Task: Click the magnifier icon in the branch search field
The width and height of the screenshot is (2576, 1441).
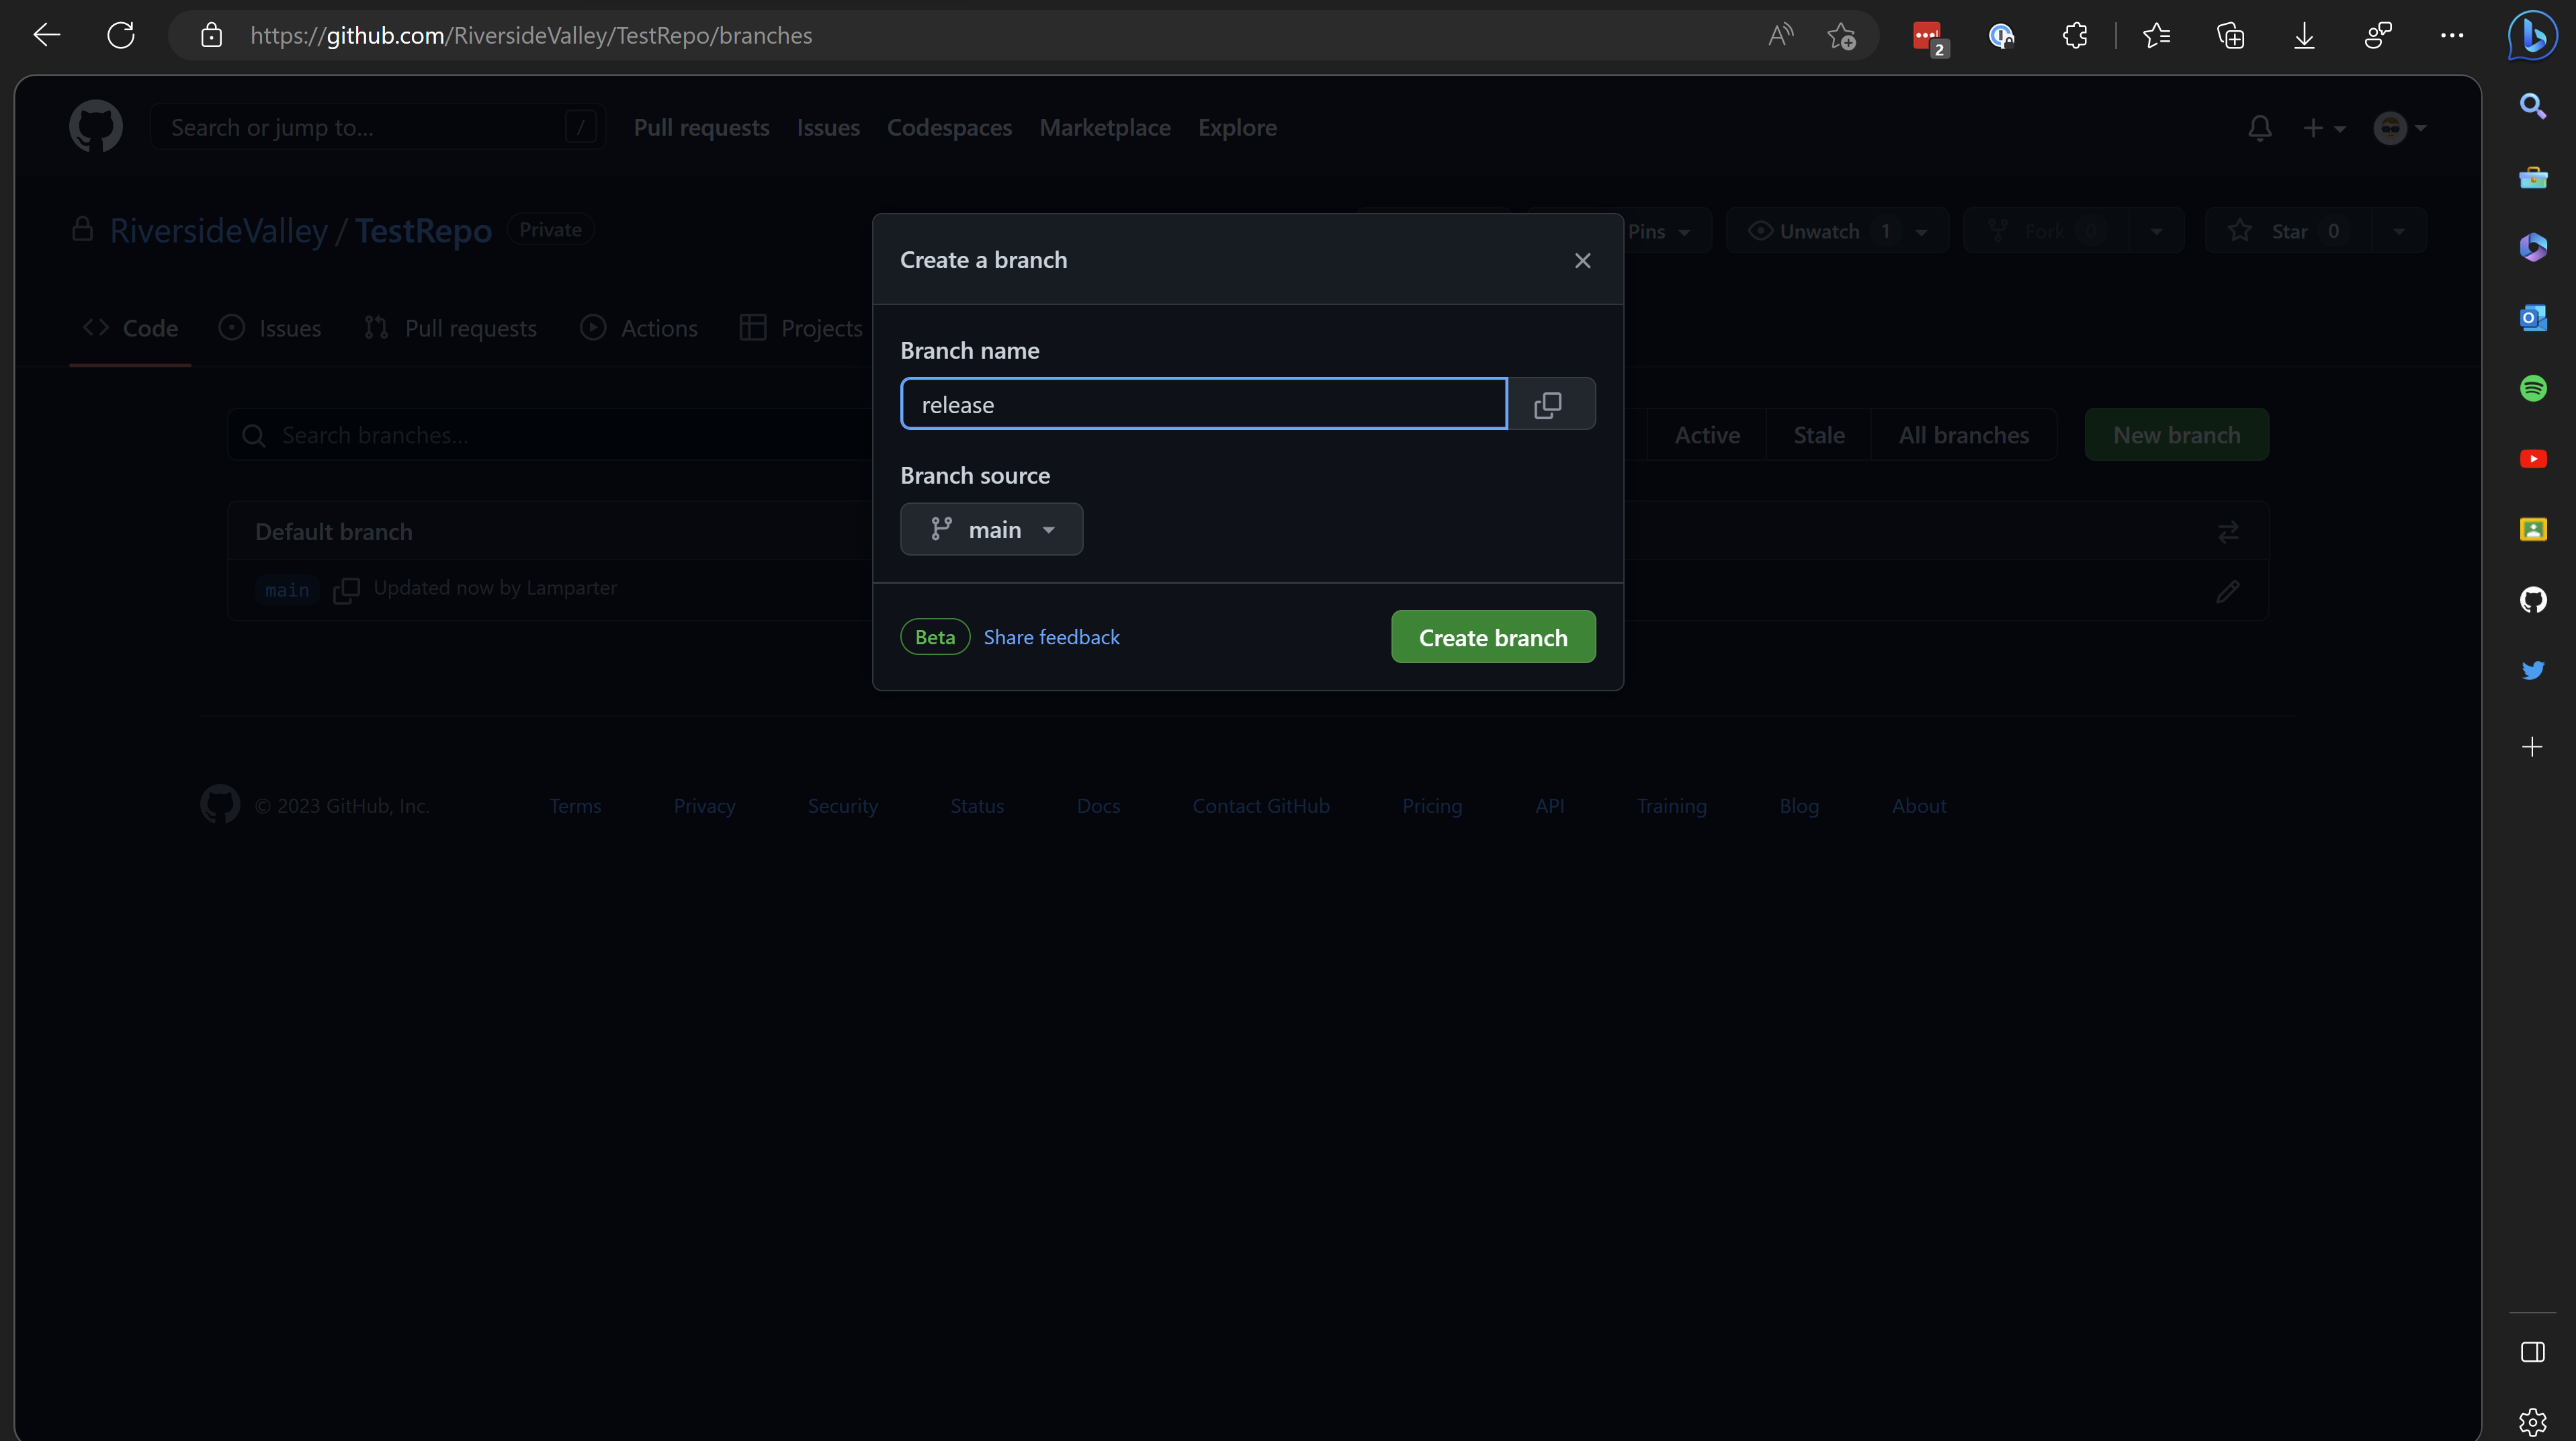Action: tap(254, 435)
